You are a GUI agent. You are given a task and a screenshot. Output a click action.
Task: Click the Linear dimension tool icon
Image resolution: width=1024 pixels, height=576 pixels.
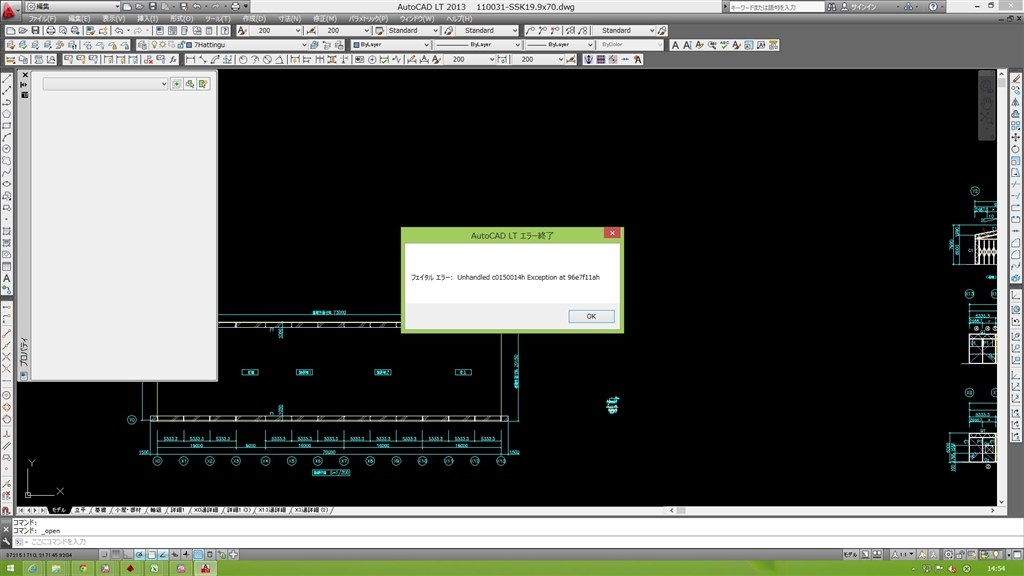click(x=191, y=59)
